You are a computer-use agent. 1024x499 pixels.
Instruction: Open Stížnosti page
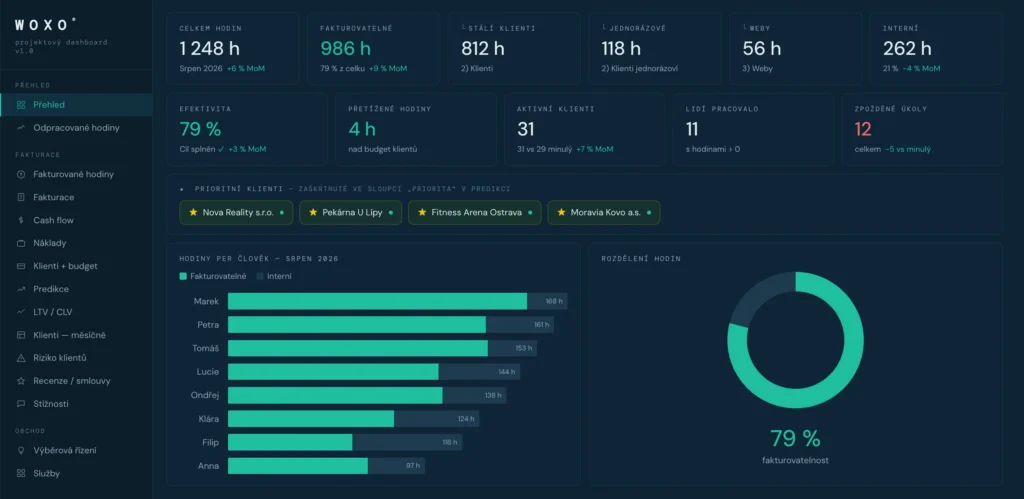coord(76,404)
